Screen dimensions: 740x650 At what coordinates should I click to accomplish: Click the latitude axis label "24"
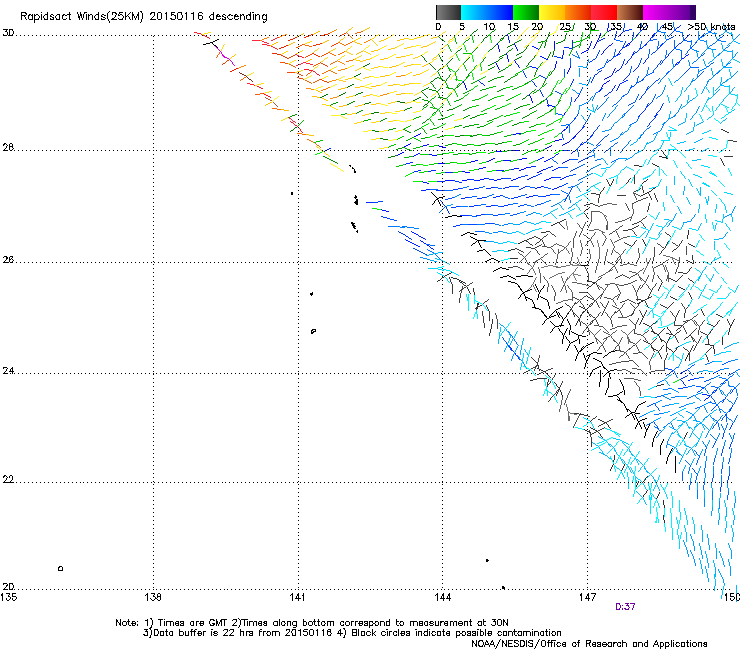(8, 371)
